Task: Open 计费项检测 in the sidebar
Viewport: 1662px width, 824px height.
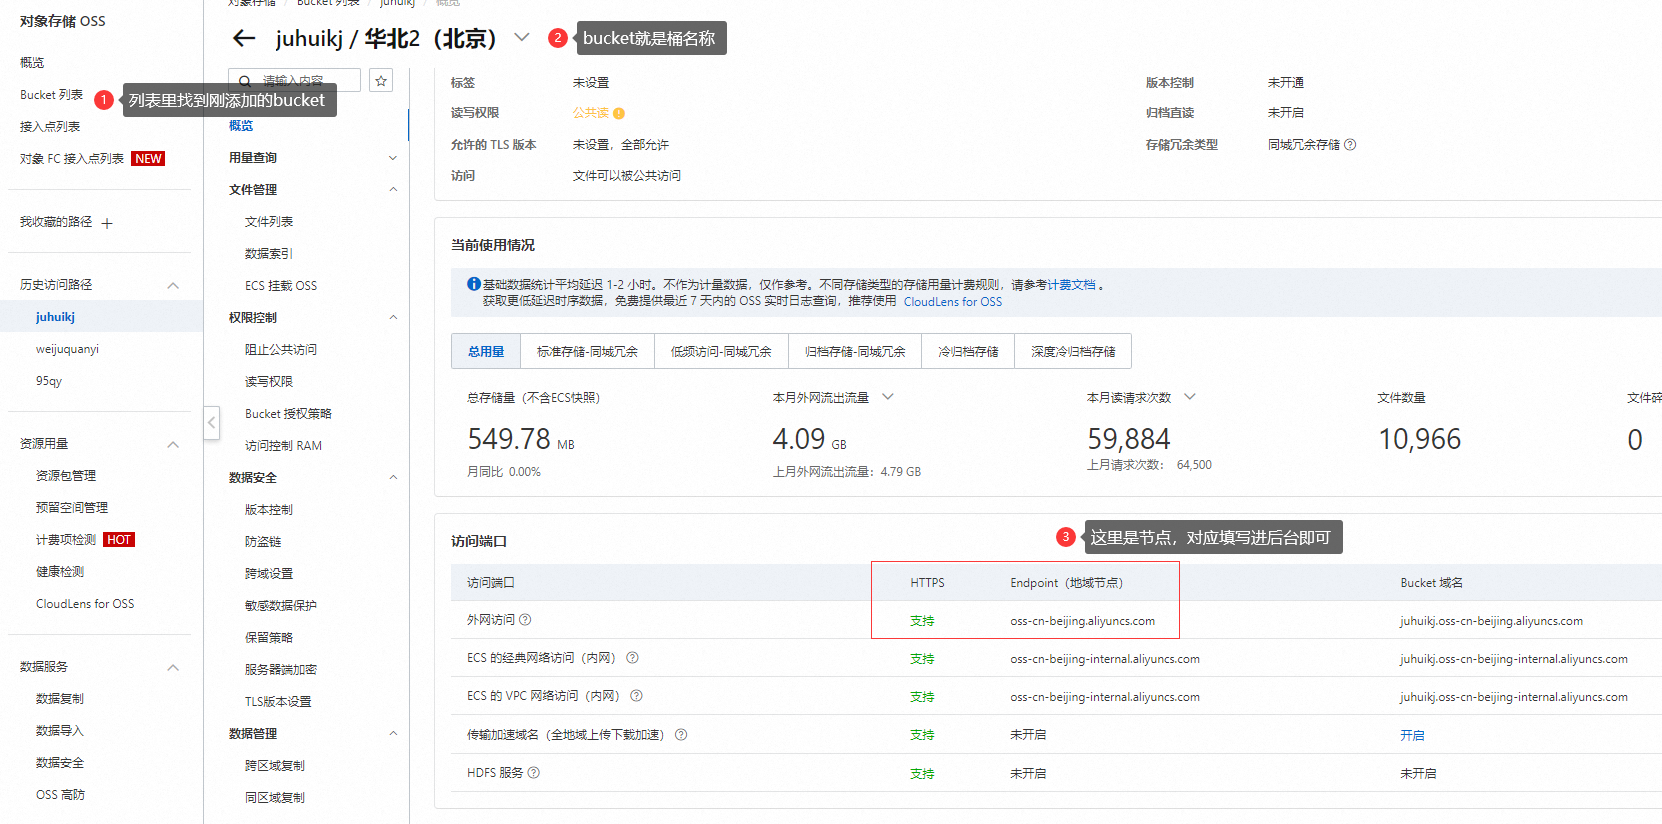Action: 66,540
